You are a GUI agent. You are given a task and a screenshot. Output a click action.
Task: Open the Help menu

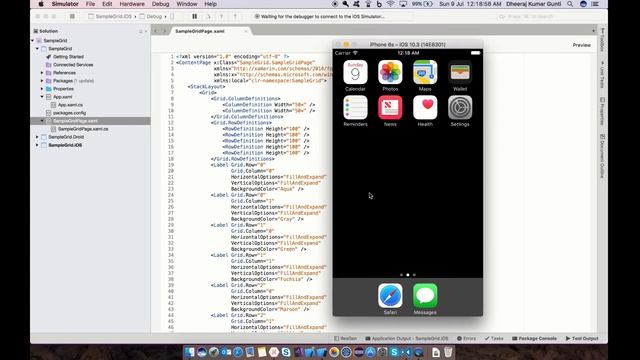tap(210, 4)
